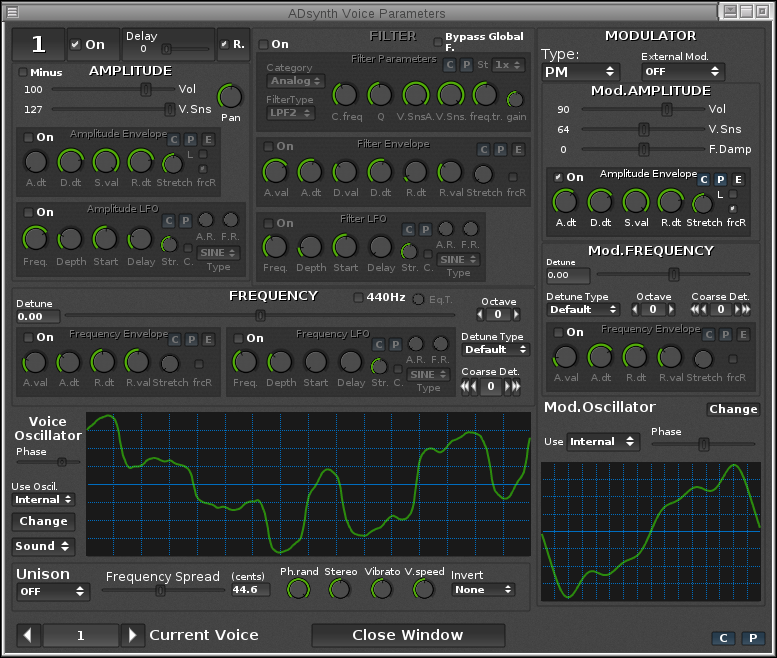
Task: Open the Unison OFF dropdown
Action: pos(52,591)
